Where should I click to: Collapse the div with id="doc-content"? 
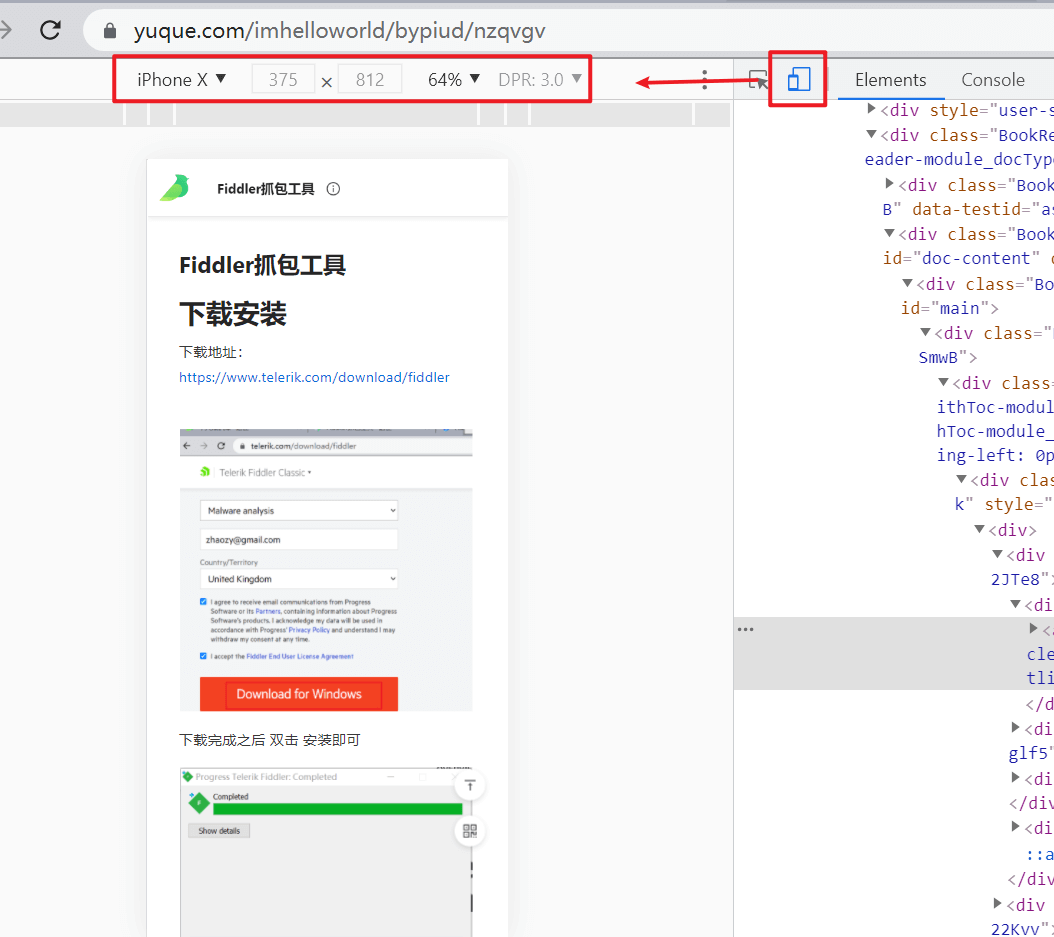click(889, 233)
